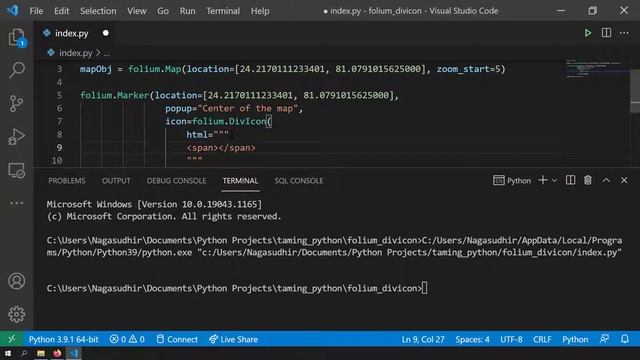The image size is (640, 360).
Task: Go to line via Ln 9, Col 27
Action: 423,339
